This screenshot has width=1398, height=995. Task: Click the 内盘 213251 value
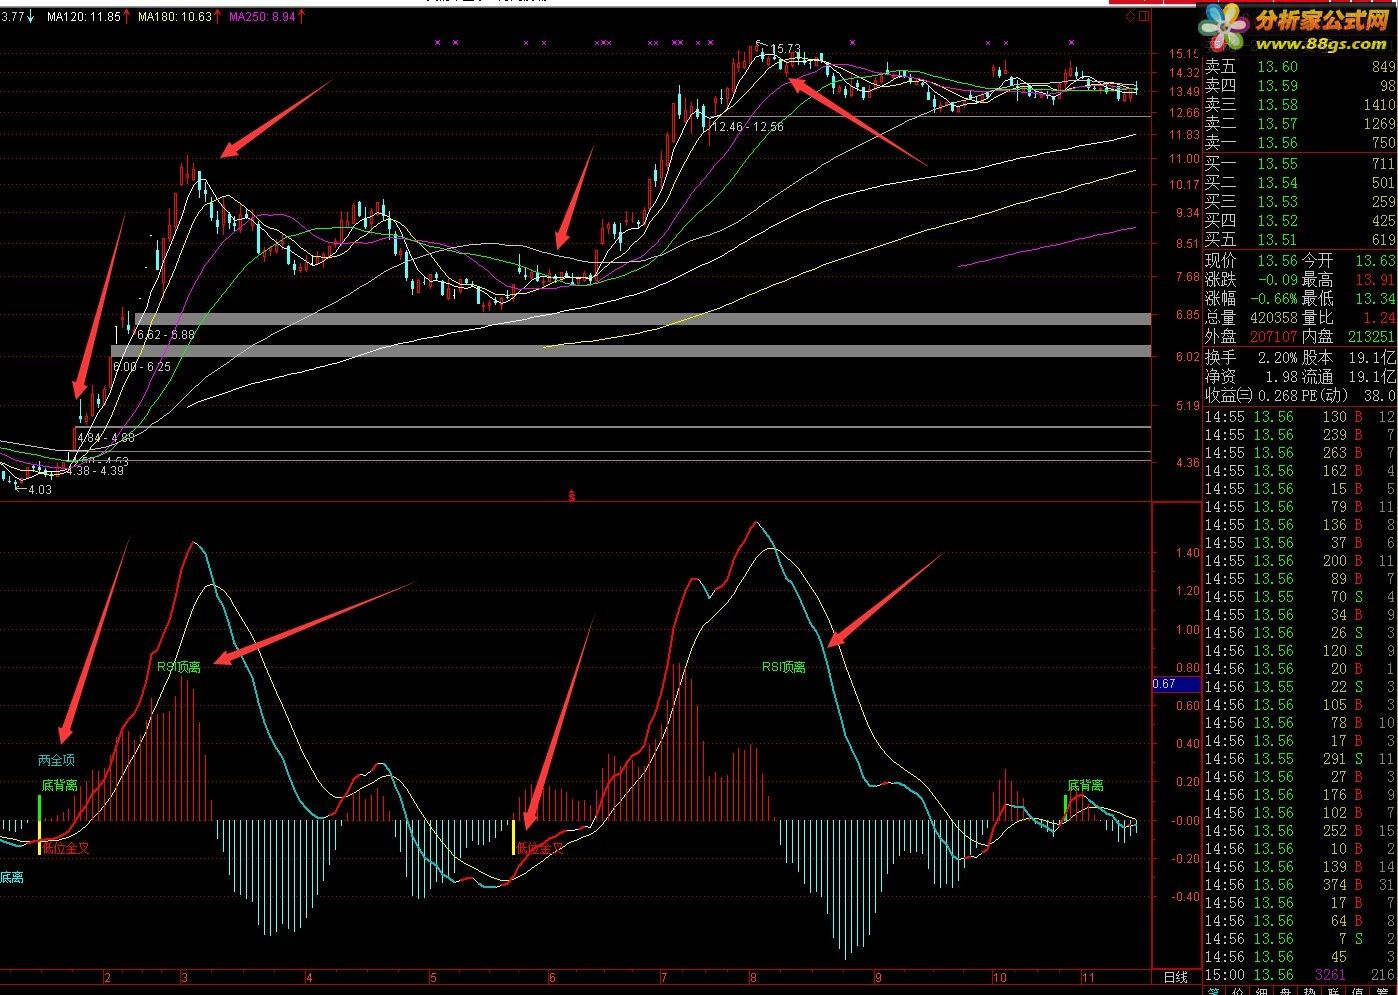tap(1369, 337)
